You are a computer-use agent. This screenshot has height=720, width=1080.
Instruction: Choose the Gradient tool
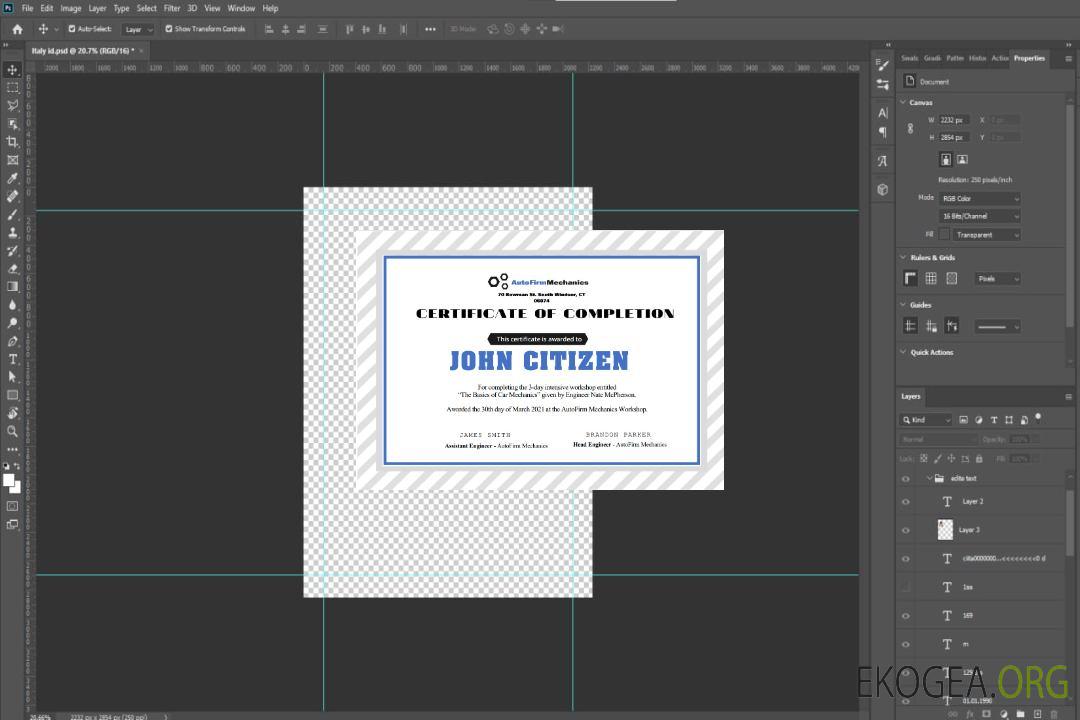(12, 287)
